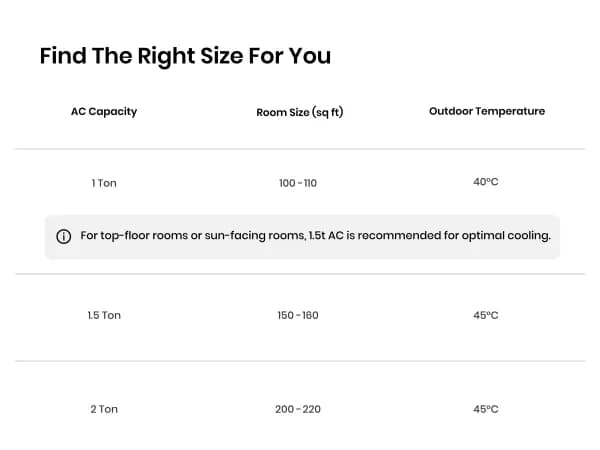Choose the 2 Ton capacity row

coord(104,409)
